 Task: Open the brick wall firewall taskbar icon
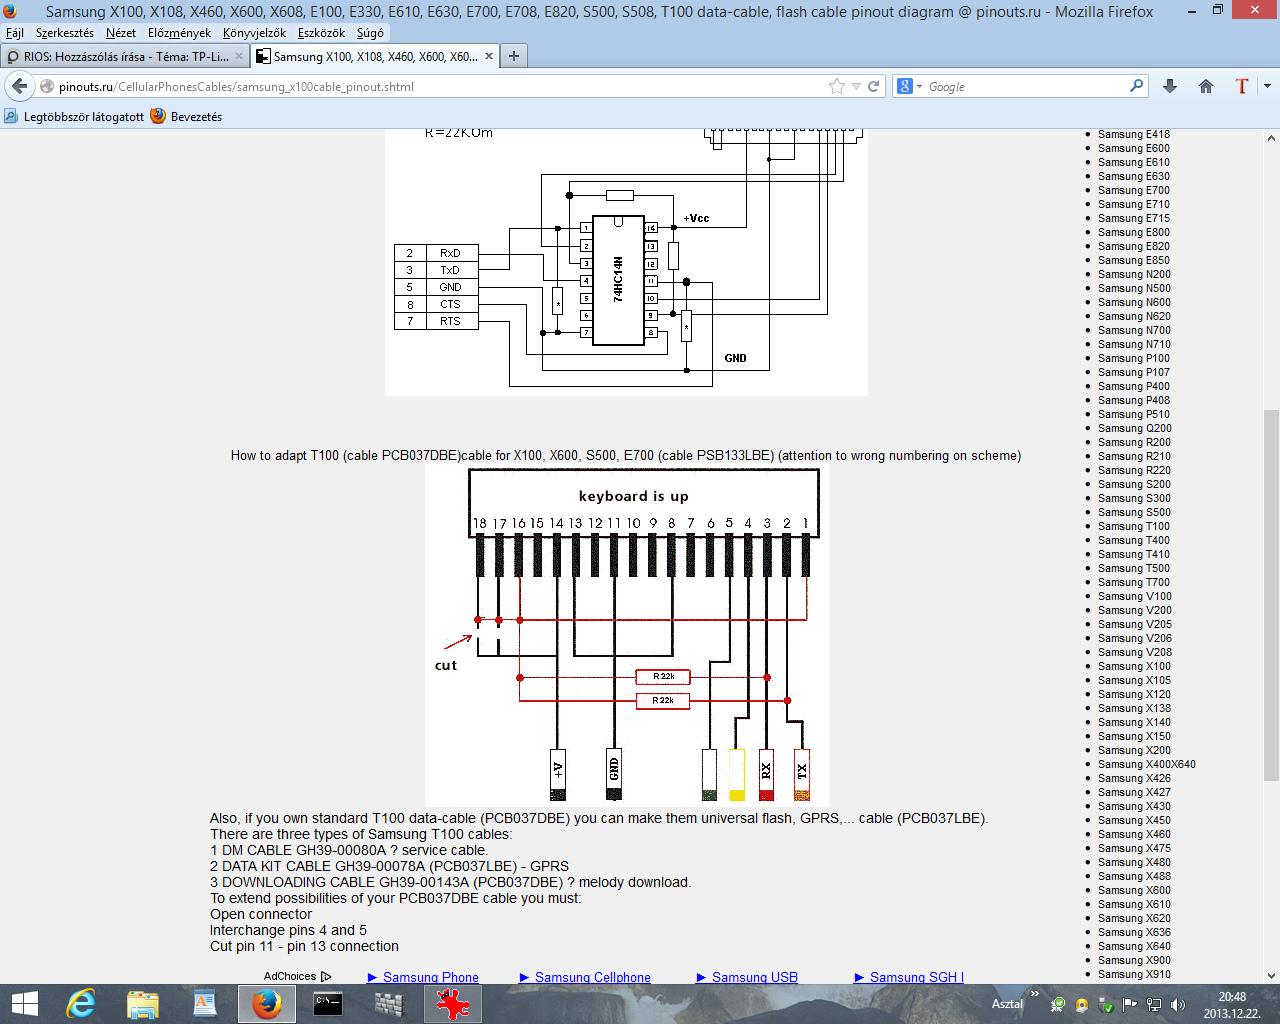pyautogui.click(x=389, y=1003)
